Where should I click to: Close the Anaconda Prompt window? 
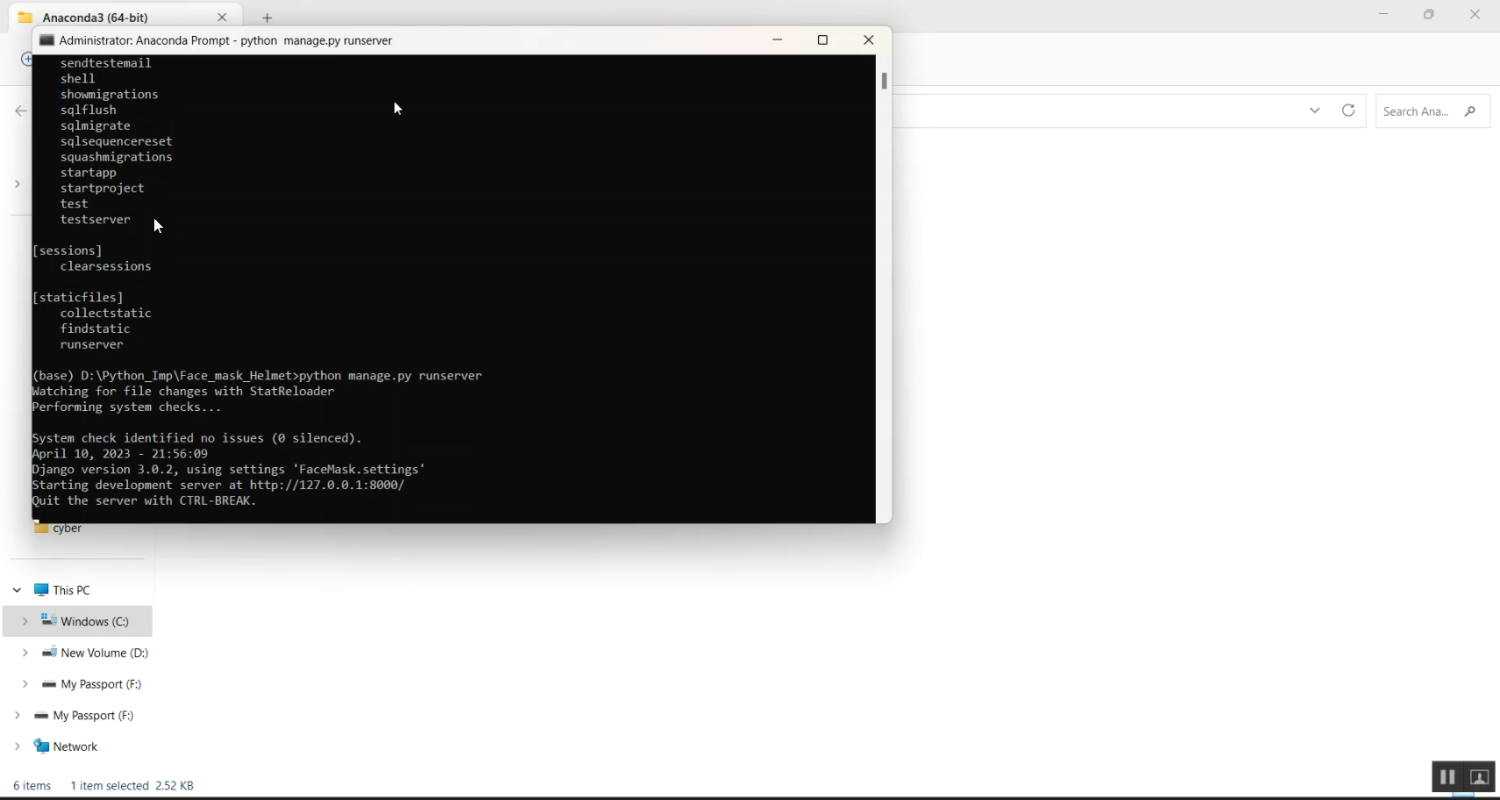click(869, 40)
